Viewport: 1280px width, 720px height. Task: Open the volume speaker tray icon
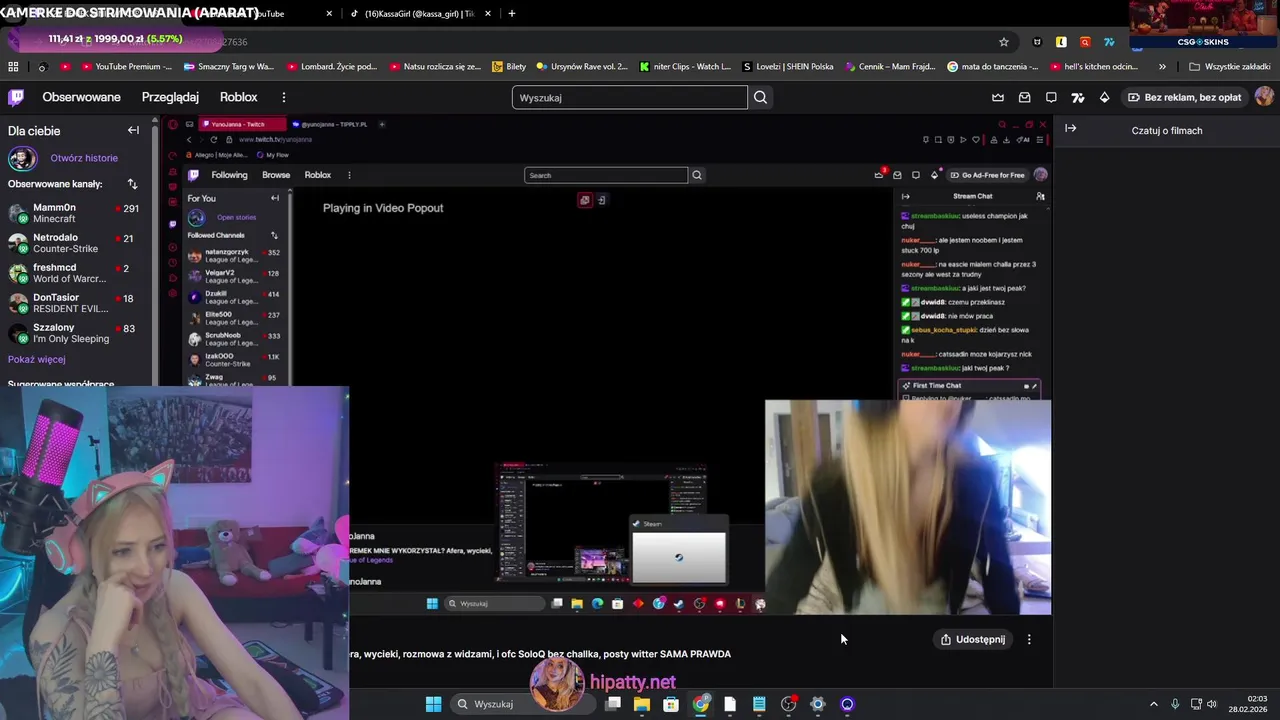click(x=1212, y=704)
